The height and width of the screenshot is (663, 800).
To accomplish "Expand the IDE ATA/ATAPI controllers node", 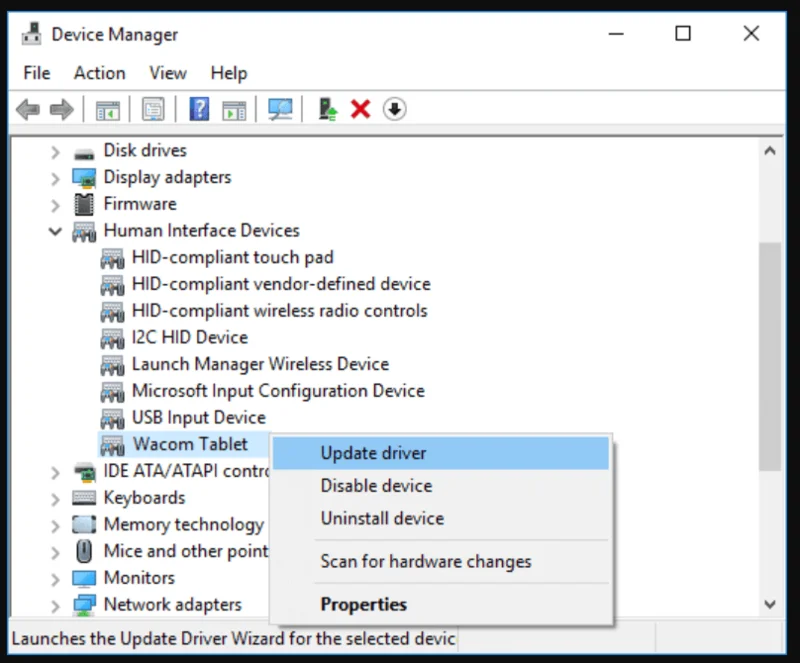I will pos(55,472).
